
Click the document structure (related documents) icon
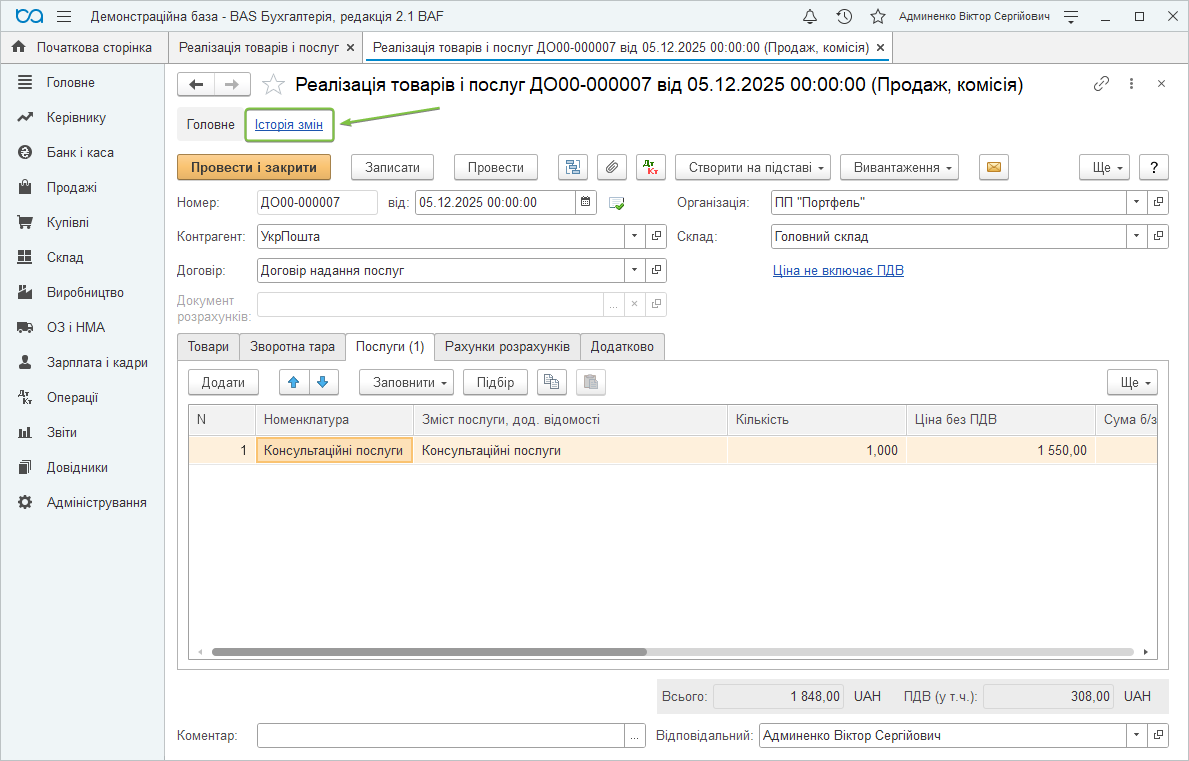(572, 167)
